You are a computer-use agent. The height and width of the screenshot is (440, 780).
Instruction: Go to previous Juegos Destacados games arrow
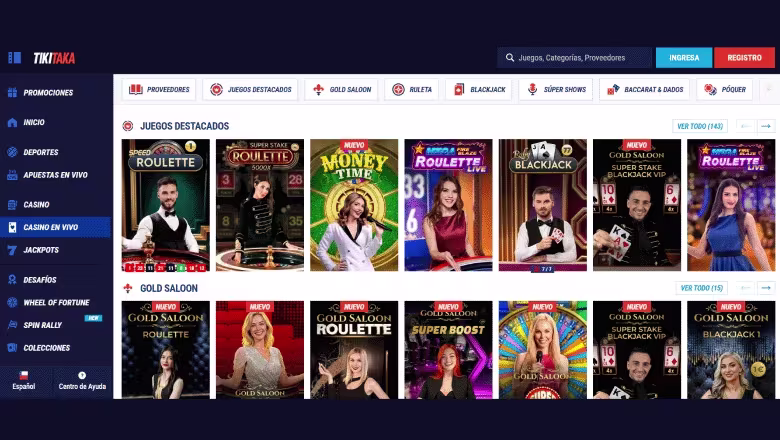pos(746,126)
